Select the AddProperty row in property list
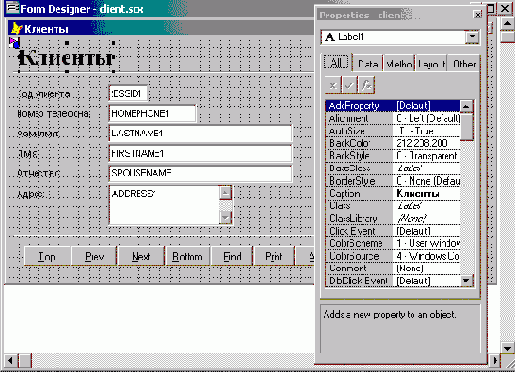 tap(393, 106)
